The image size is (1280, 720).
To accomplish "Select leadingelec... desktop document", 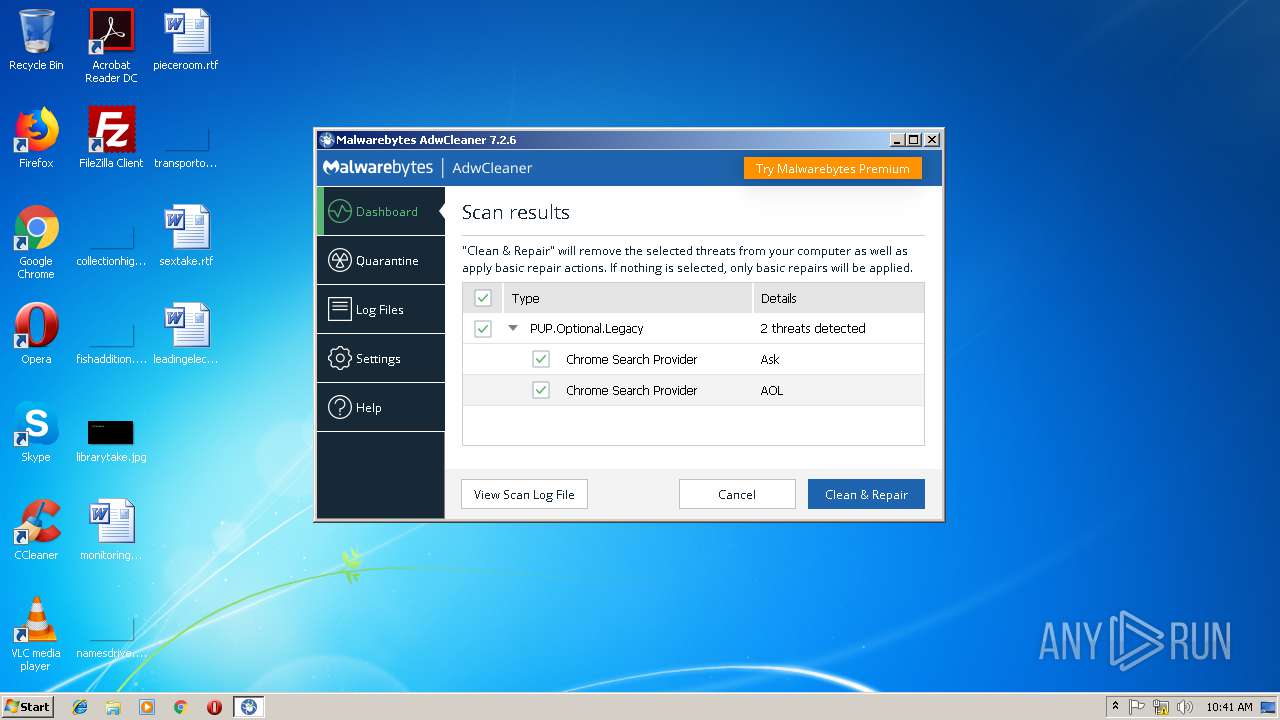I will (x=186, y=334).
